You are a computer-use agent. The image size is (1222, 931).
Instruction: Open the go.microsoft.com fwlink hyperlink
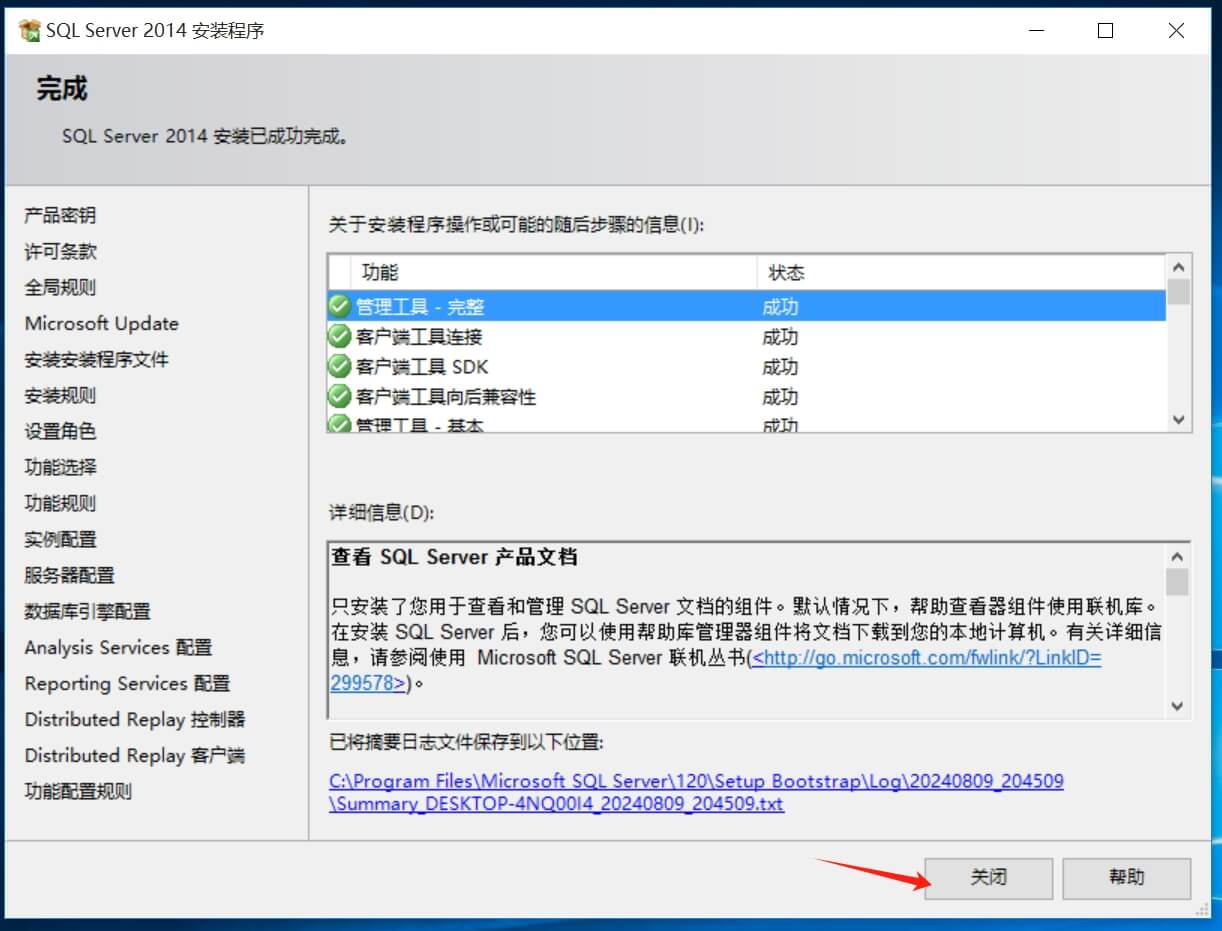pyautogui.click(x=926, y=659)
